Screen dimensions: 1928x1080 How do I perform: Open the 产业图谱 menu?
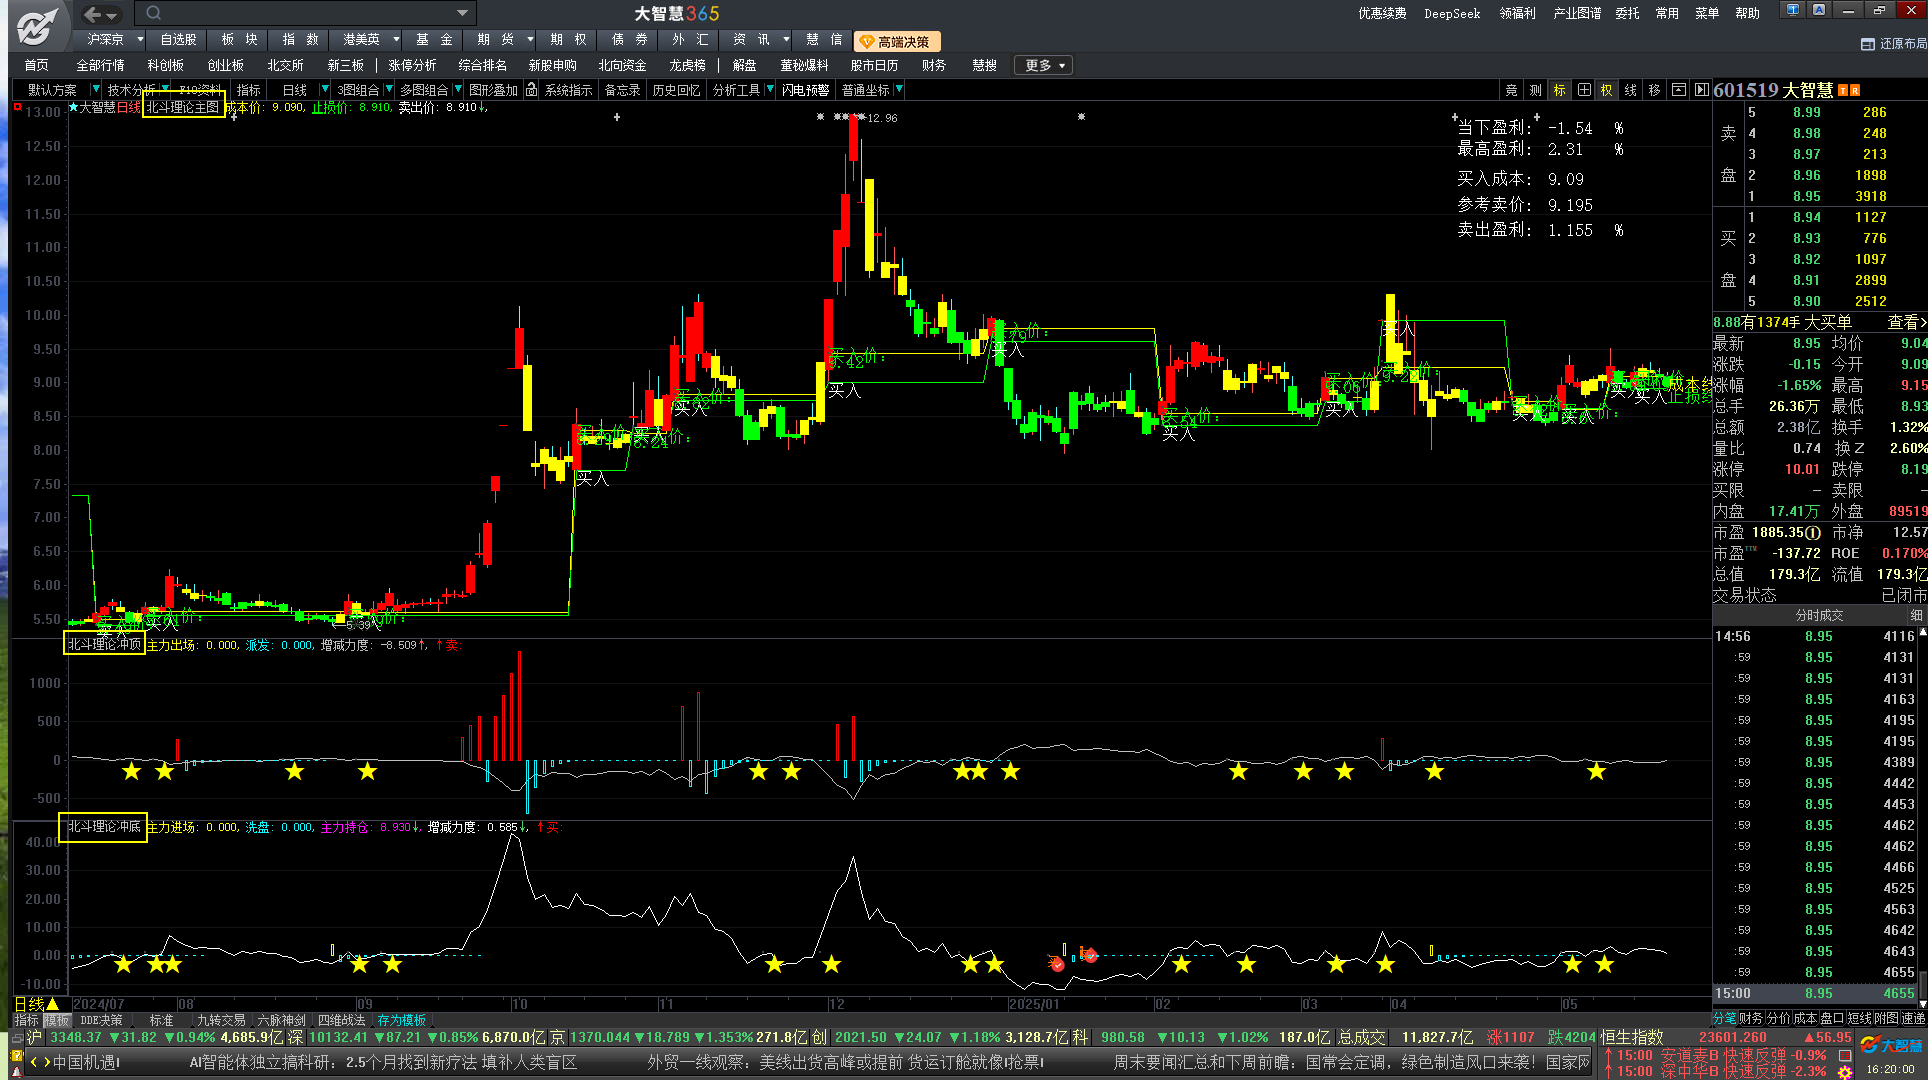tap(1577, 13)
